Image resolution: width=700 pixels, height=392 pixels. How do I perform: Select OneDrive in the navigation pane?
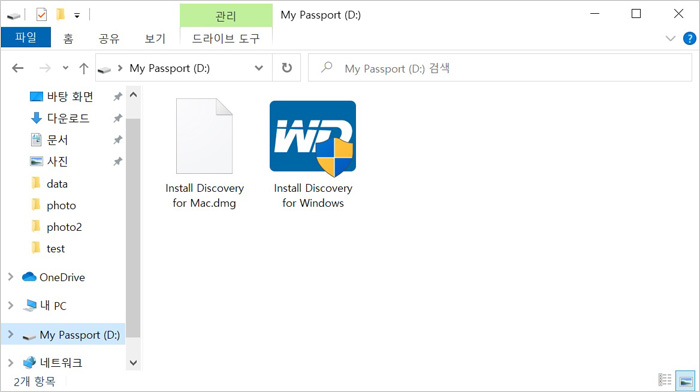(62, 277)
